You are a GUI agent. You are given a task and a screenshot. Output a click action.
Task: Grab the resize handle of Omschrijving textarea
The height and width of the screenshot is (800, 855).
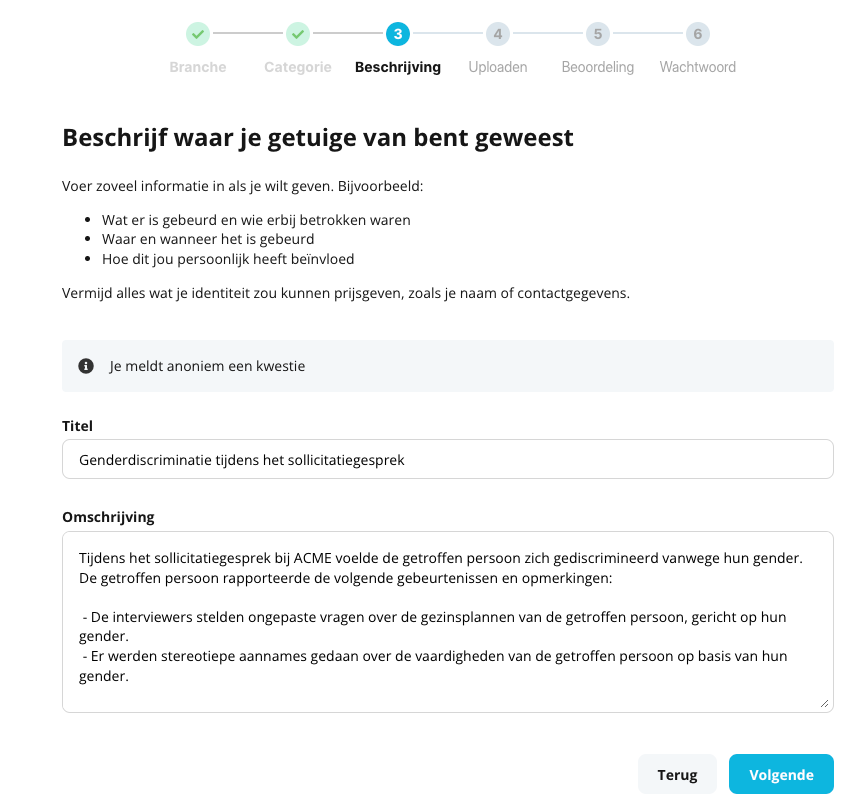point(824,703)
